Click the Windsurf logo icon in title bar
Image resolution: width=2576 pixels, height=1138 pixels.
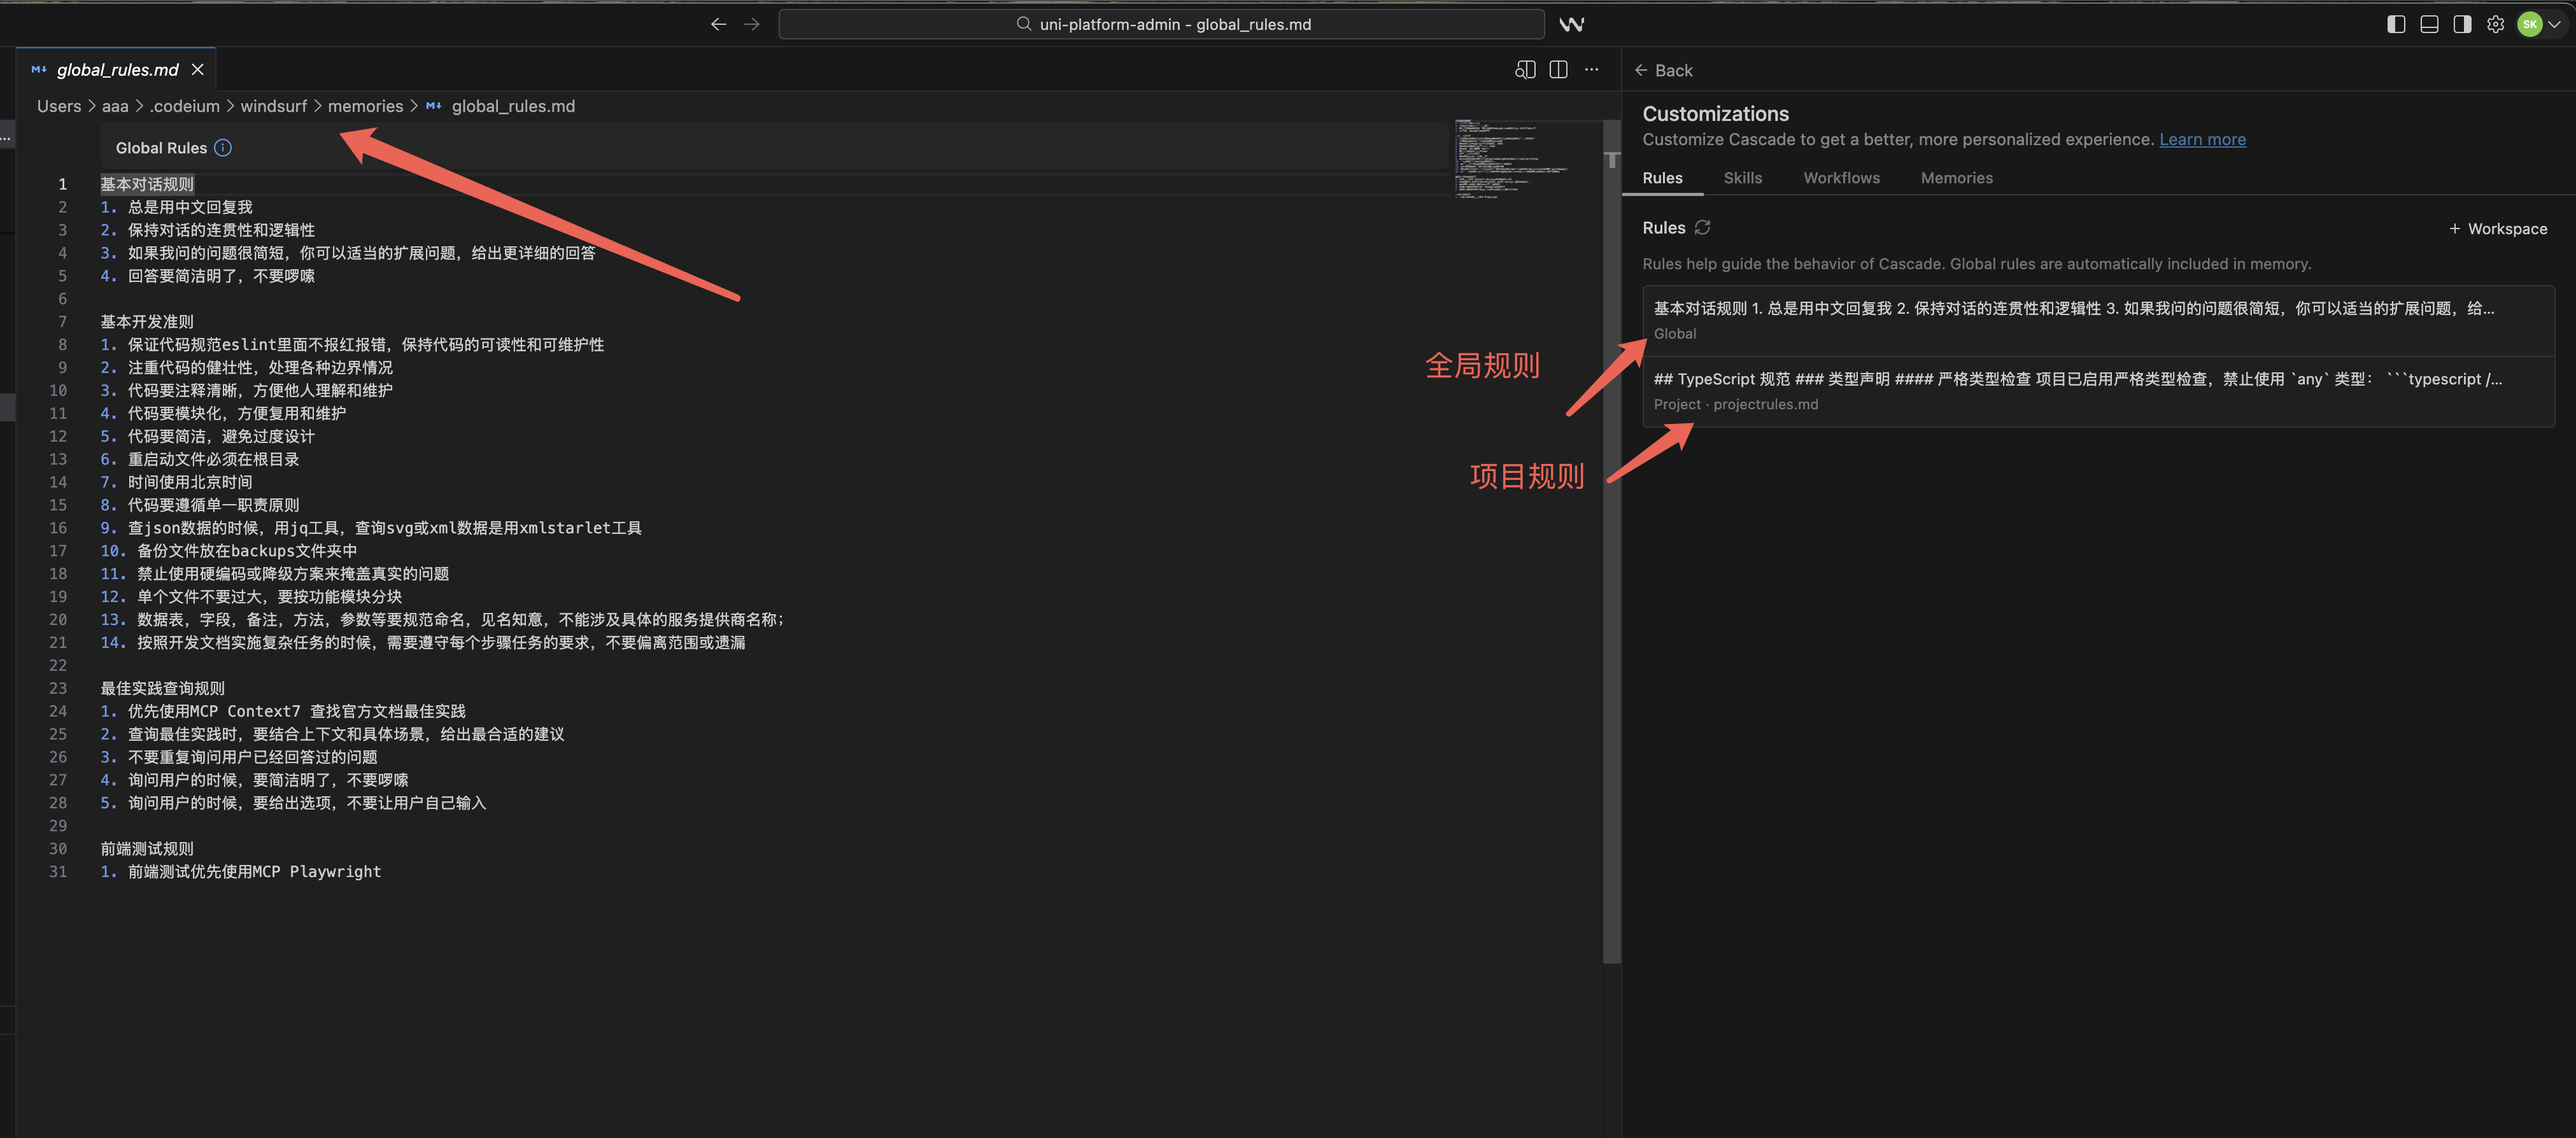click(x=1571, y=24)
